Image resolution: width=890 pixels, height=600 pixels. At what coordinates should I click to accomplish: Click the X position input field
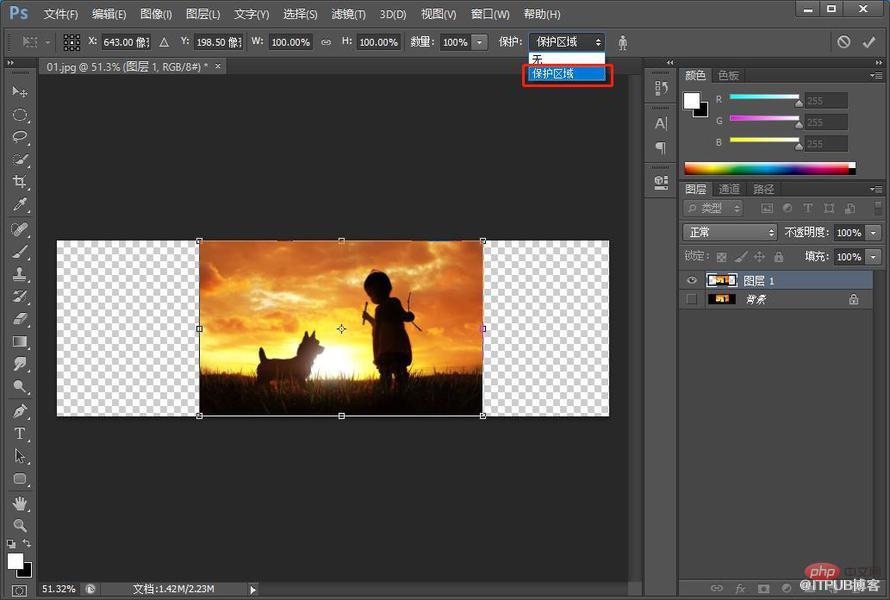pyautogui.click(x=126, y=42)
